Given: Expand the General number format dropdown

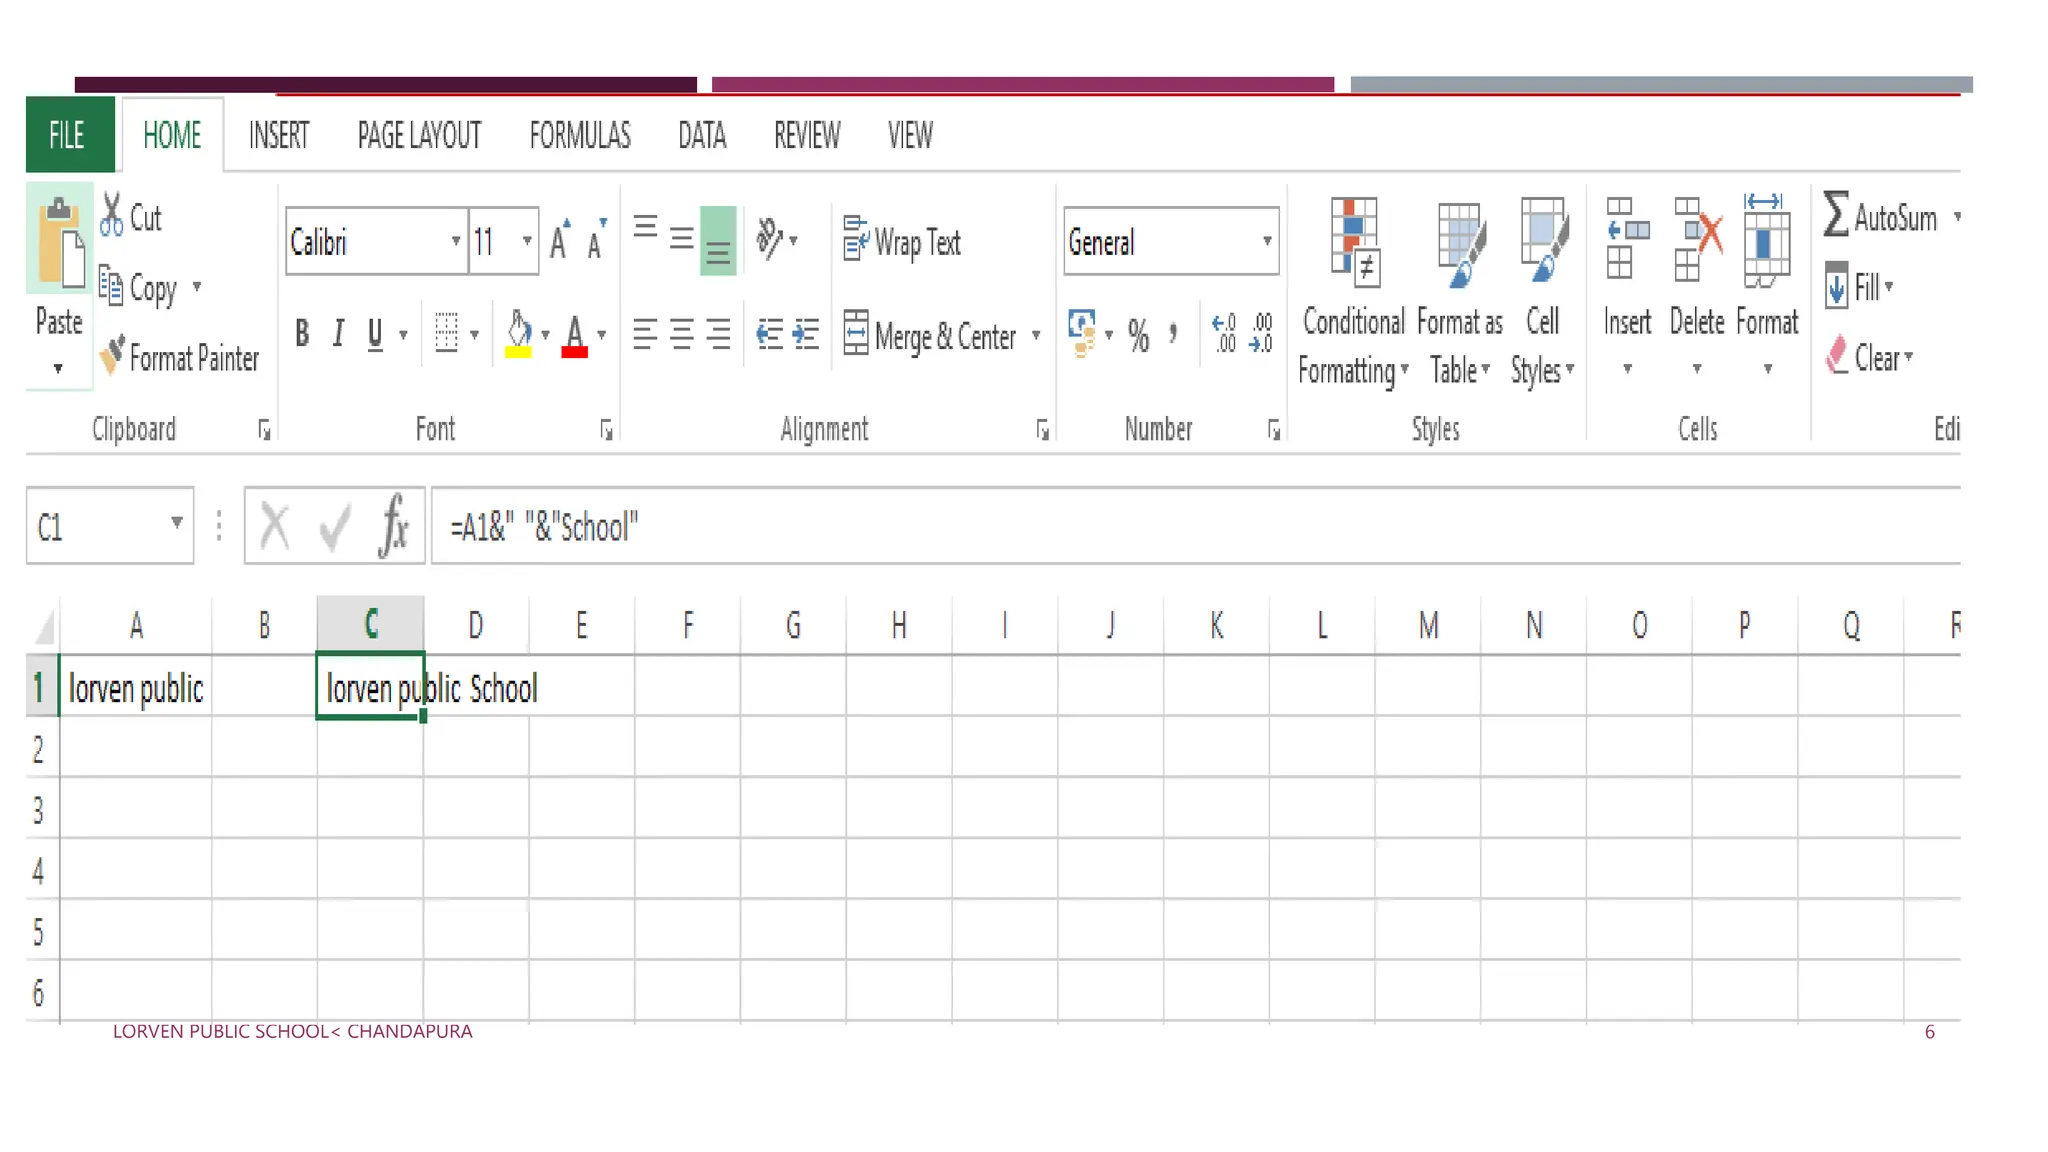Looking at the screenshot, I should point(1266,241).
